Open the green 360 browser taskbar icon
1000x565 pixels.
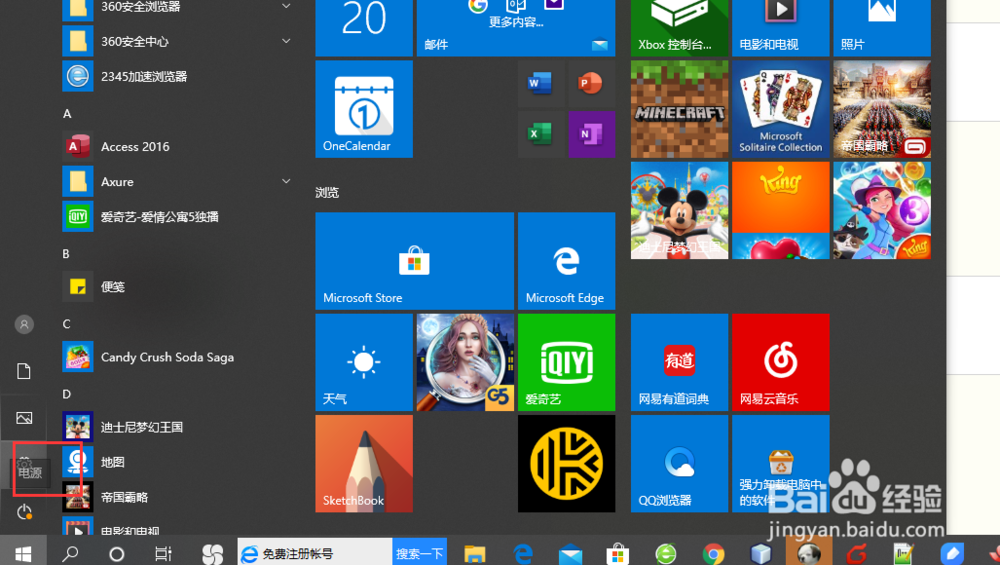point(666,554)
